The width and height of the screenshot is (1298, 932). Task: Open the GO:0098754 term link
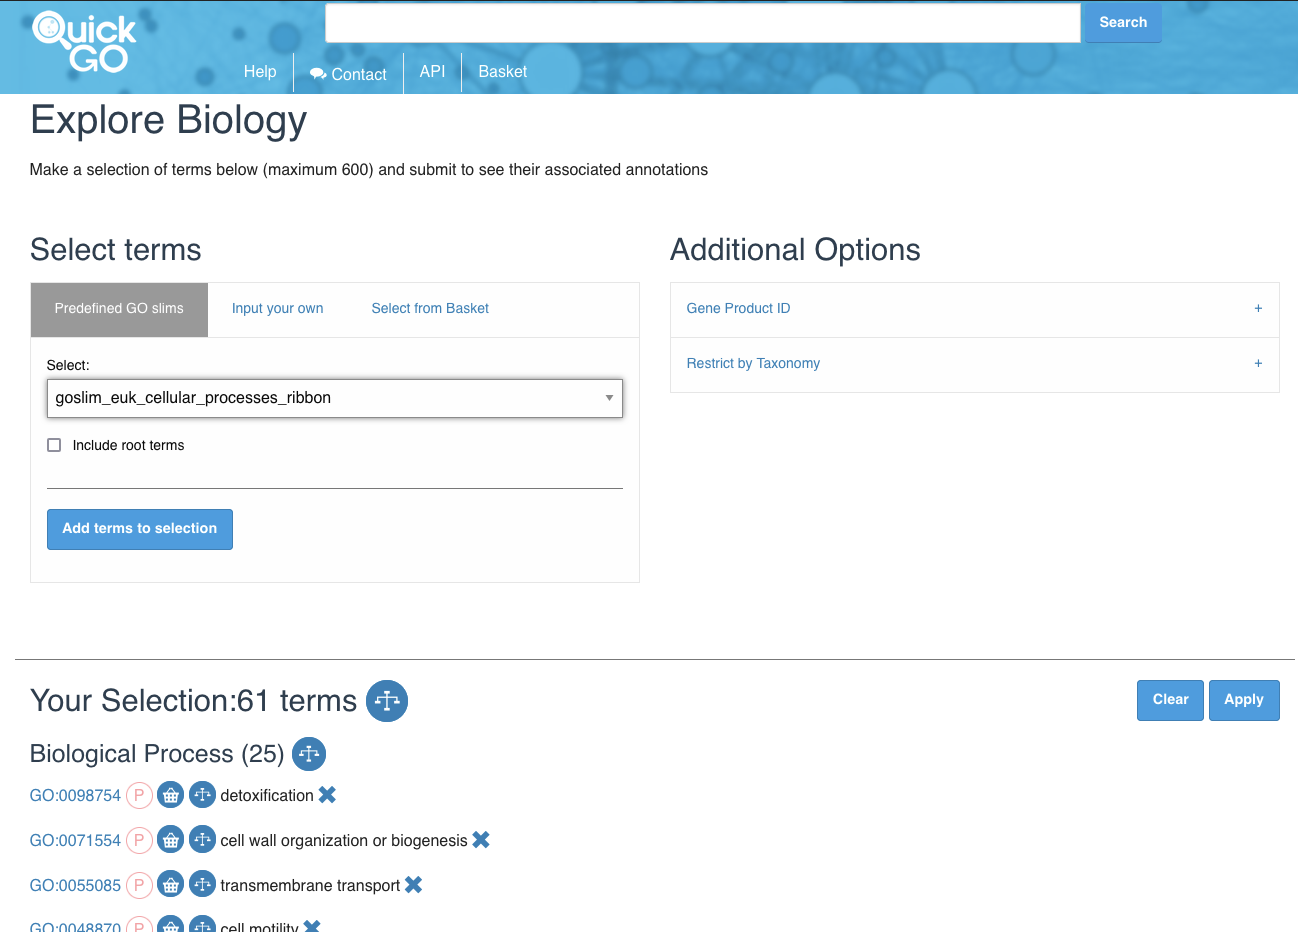[x=75, y=796]
